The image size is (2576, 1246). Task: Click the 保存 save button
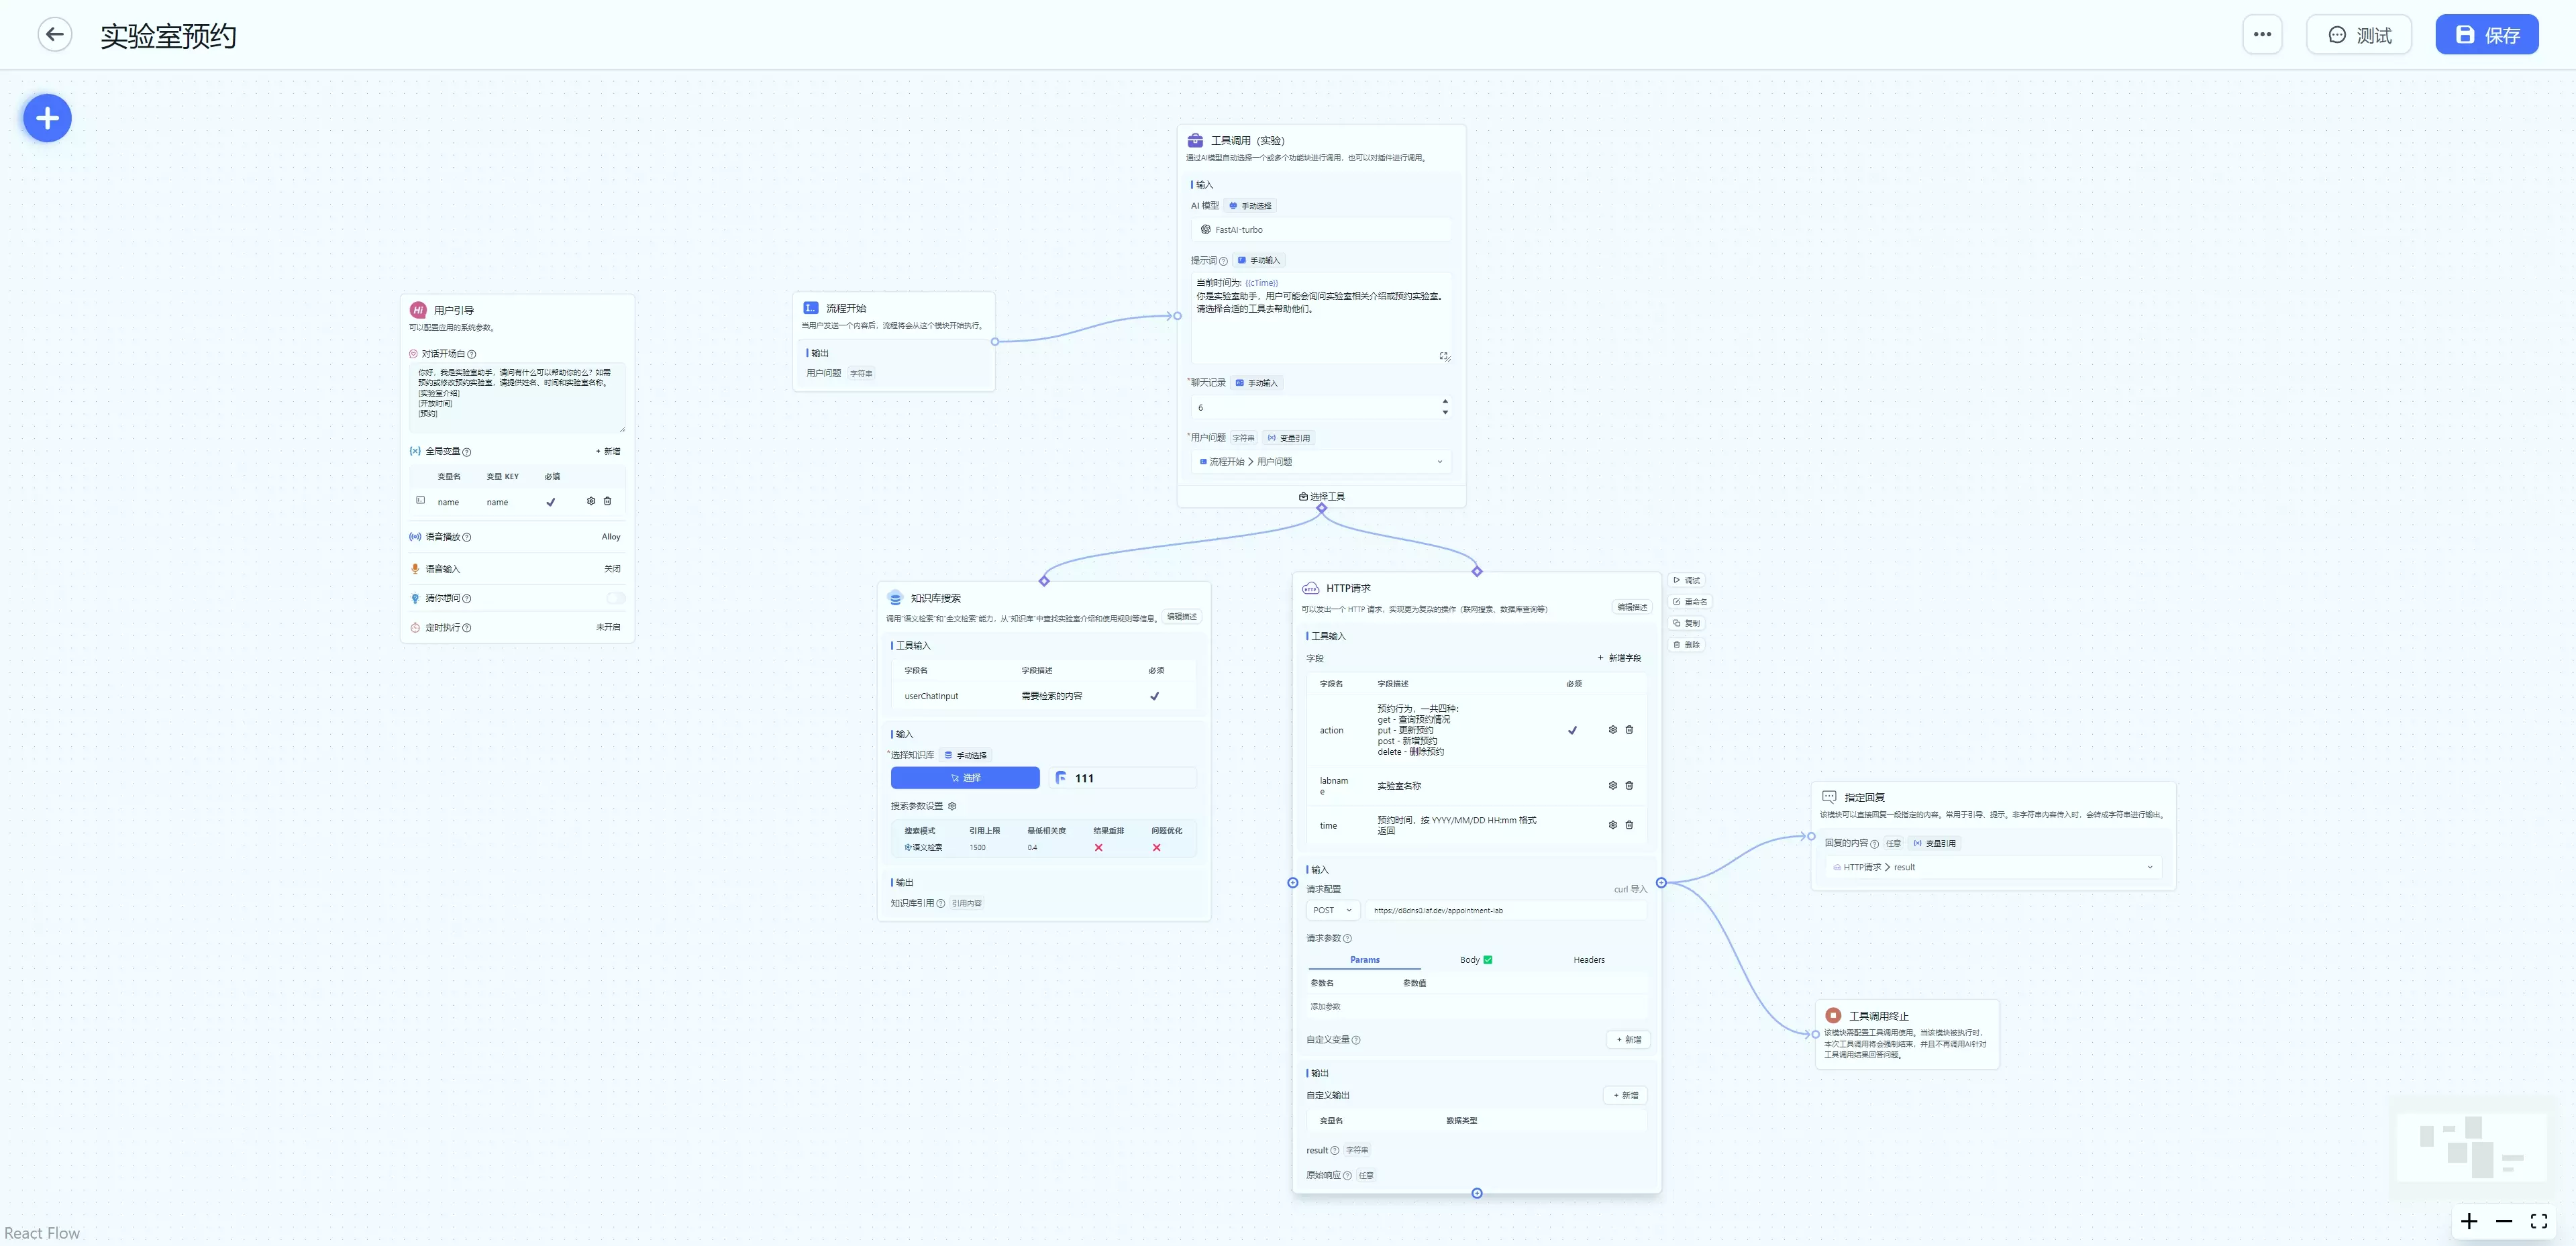coord(2486,35)
